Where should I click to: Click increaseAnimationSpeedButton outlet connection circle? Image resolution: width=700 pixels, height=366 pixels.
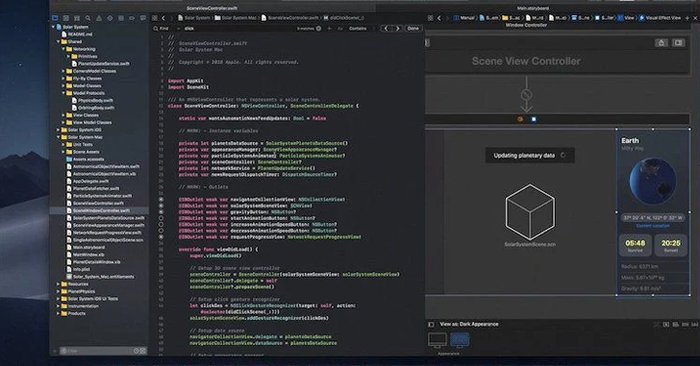pyautogui.click(x=161, y=225)
